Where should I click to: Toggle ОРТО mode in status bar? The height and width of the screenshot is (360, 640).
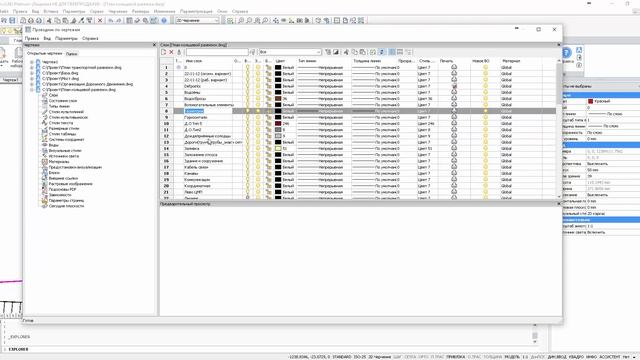click(424, 357)
